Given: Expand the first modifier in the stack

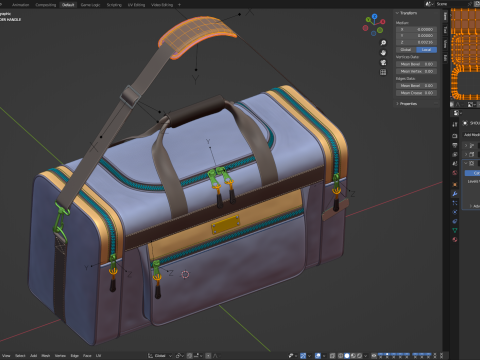Looking at the screenshot, I should point(466,146).
